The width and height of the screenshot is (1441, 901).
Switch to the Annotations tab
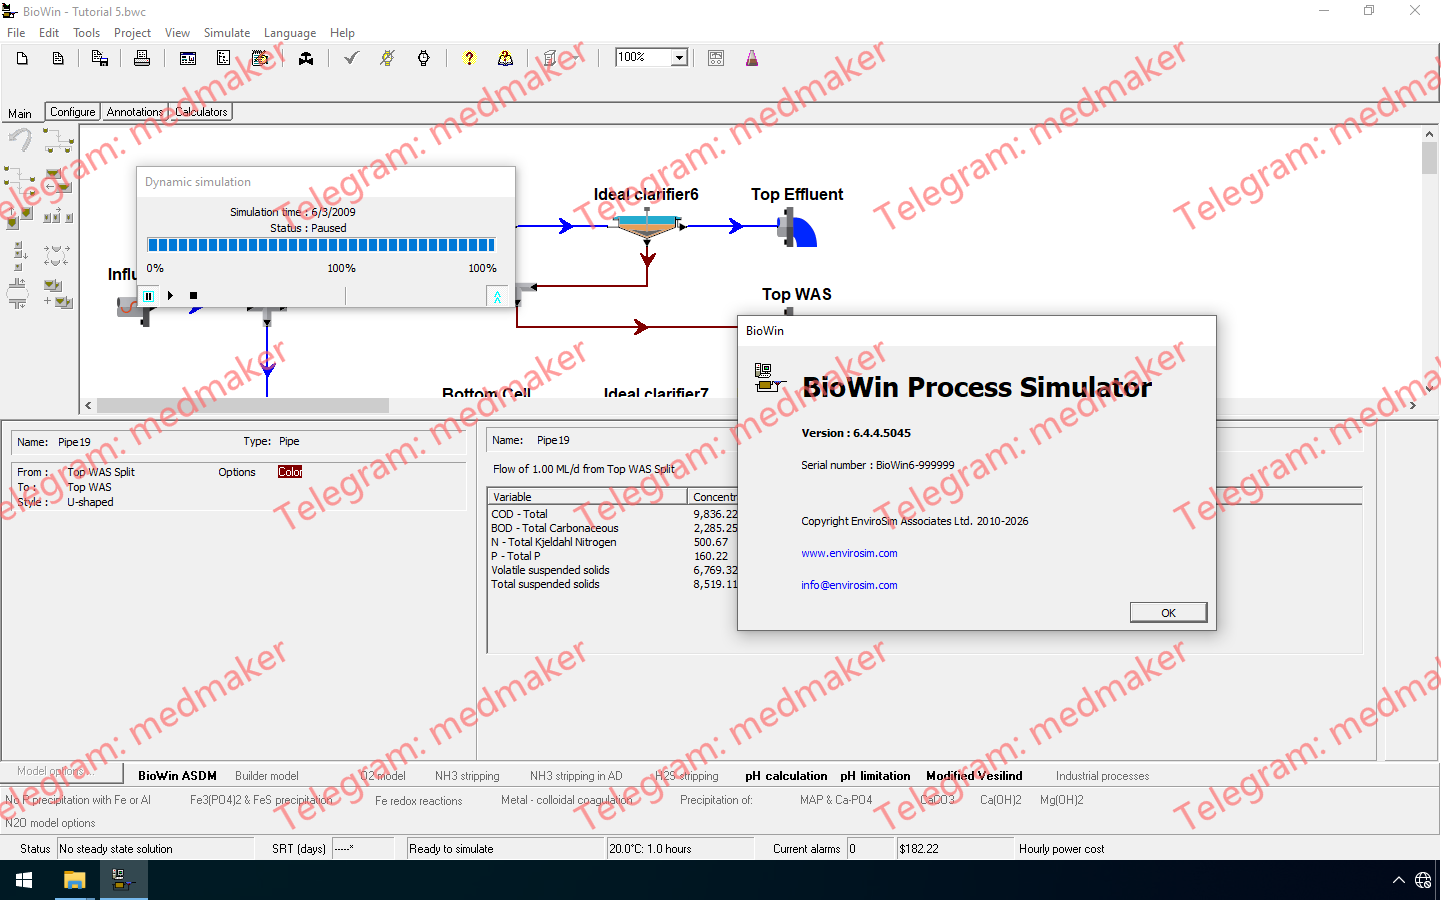[x=135, y=112]
